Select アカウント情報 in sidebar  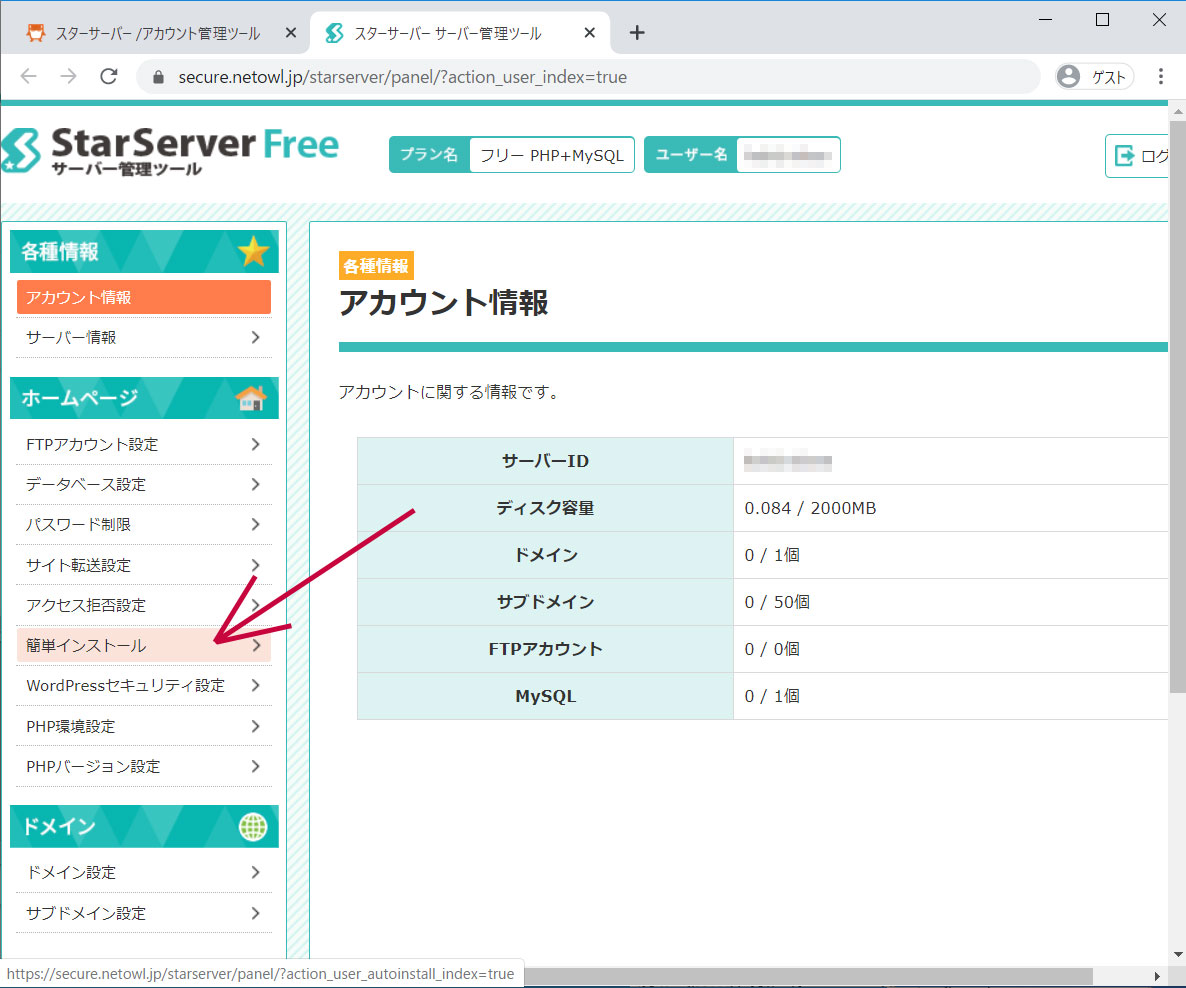(x=144, y=297)
